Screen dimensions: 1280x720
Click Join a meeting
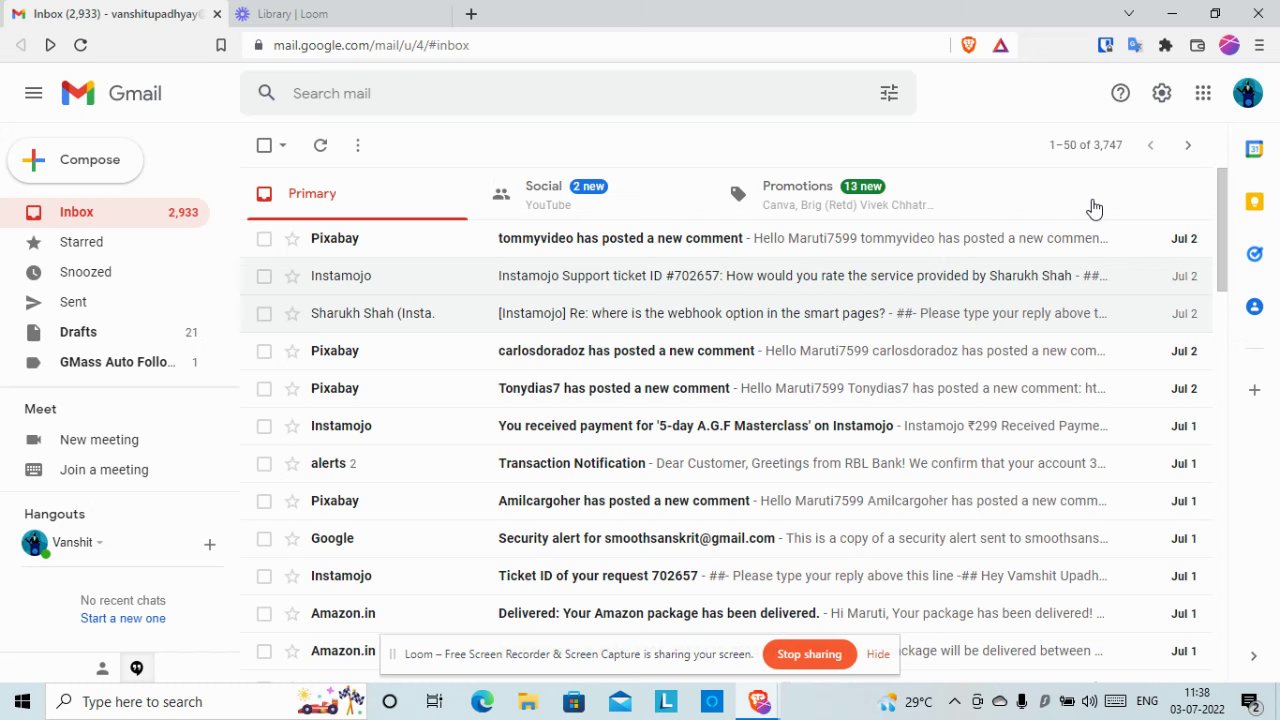104,470
